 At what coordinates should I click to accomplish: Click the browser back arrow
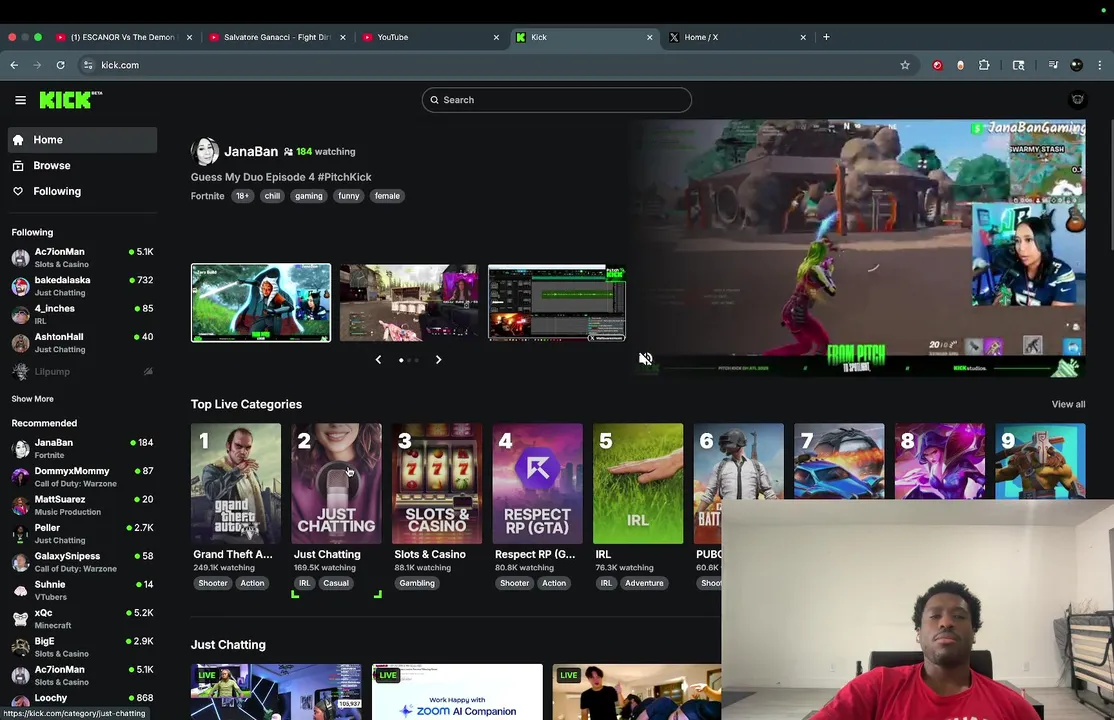(x=14, y=65)
